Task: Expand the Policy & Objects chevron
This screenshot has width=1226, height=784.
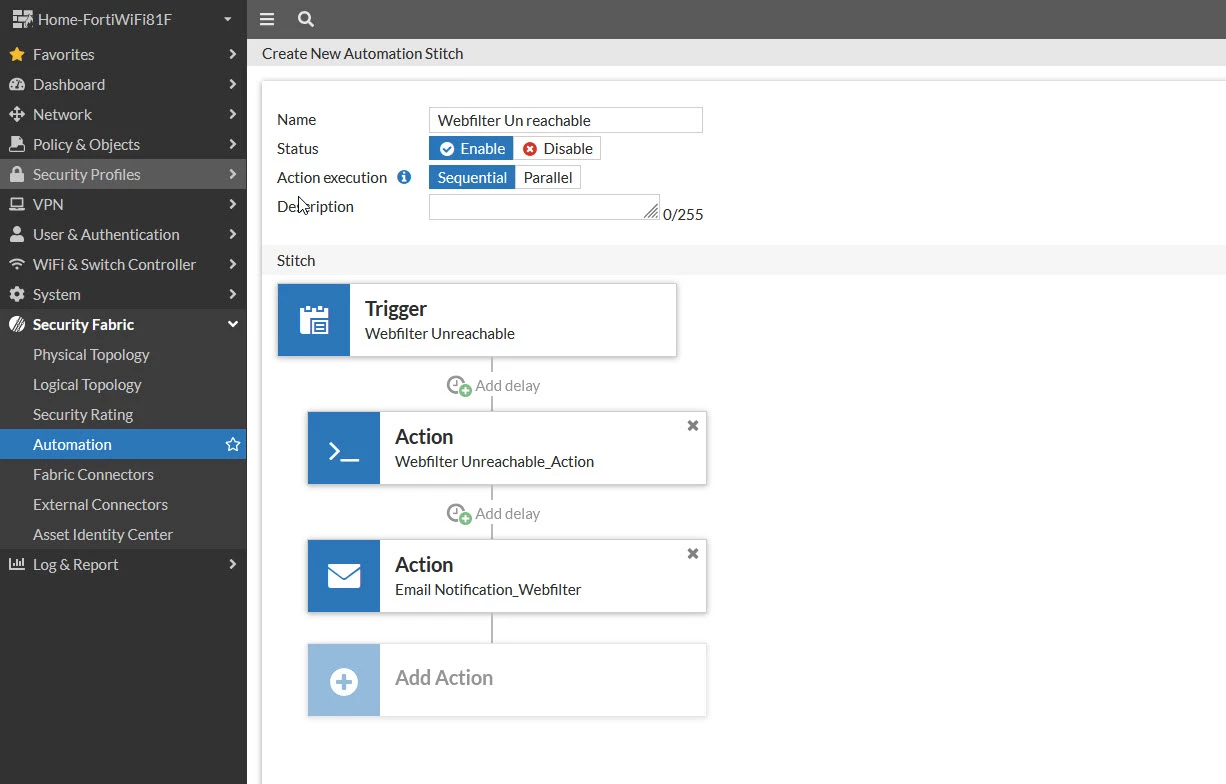Action: [x=232, y=144]
